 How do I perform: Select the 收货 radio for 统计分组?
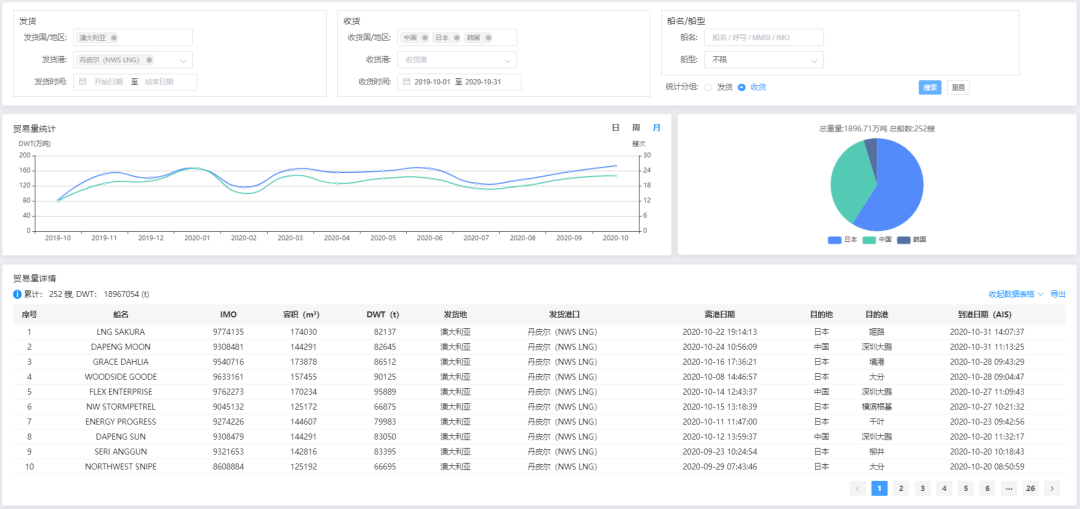point(741,87)
